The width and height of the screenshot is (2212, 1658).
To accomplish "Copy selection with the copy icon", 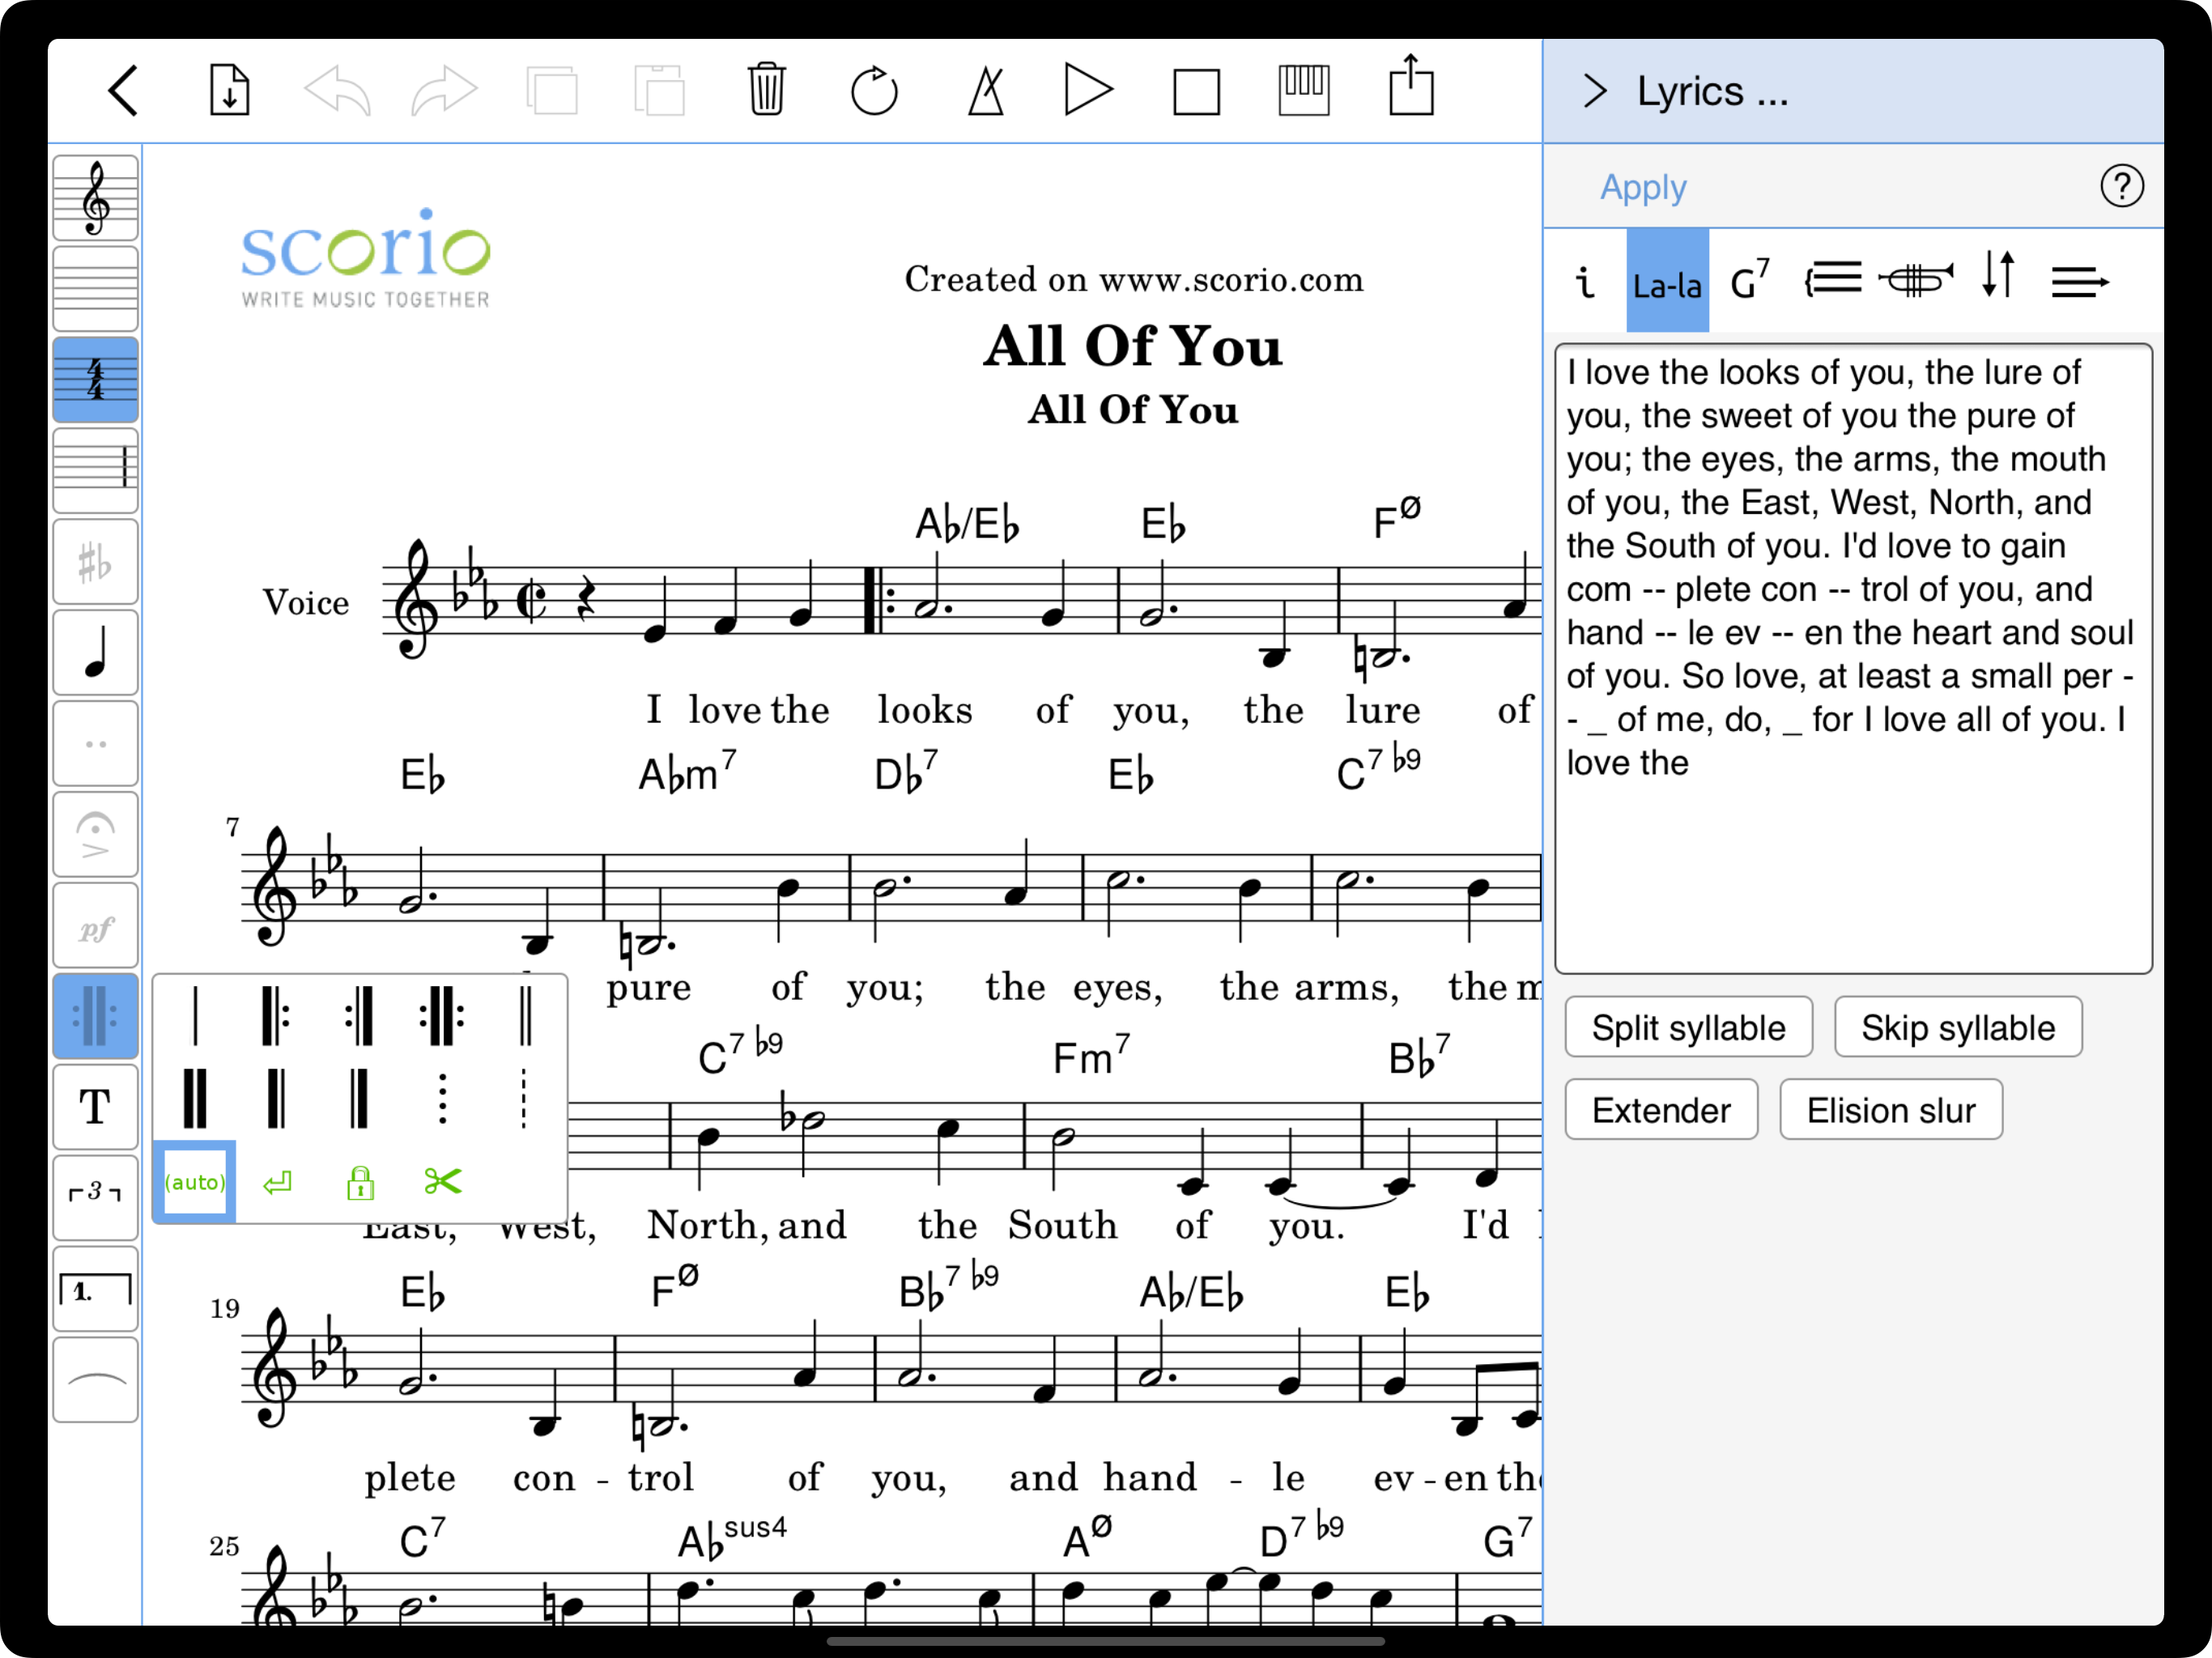I will click(x=552, y=91).
